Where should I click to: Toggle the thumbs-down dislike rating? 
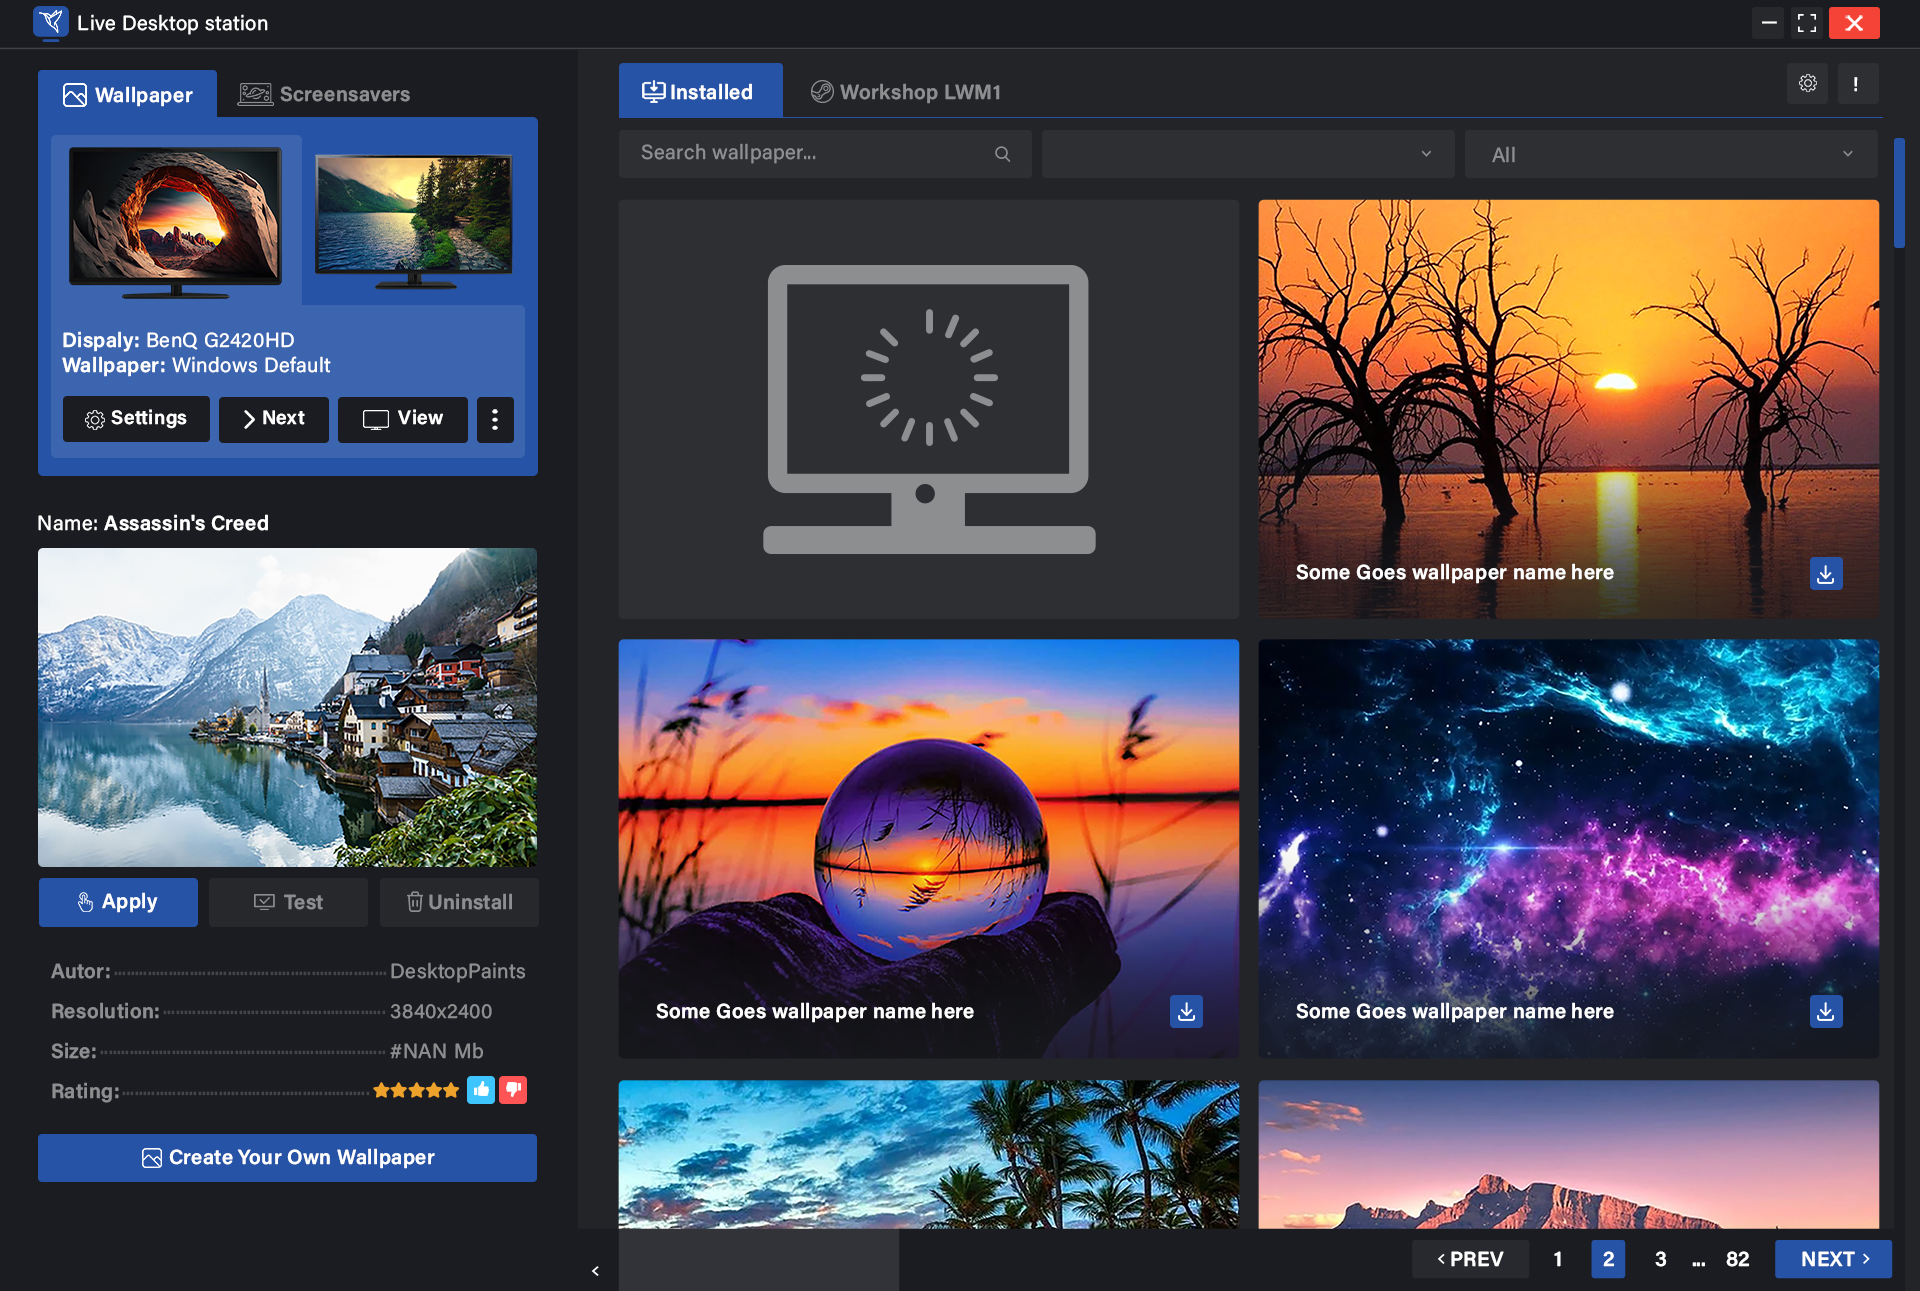click(513, 1090)
